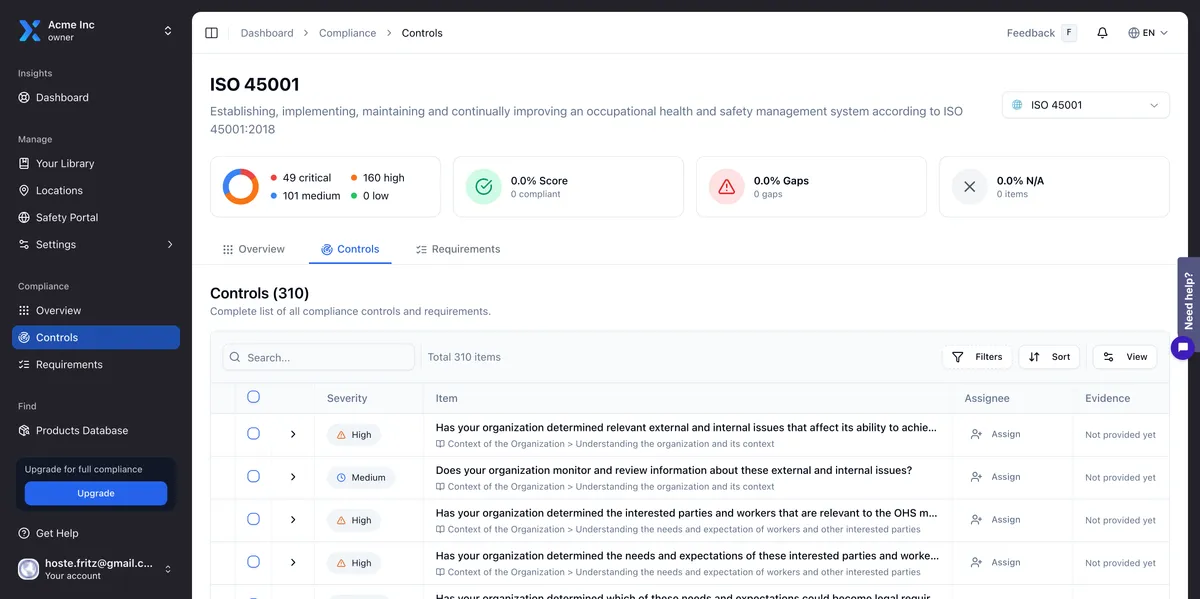Click the Upgrade button
1200x599 pixels.
coord(96,493)
